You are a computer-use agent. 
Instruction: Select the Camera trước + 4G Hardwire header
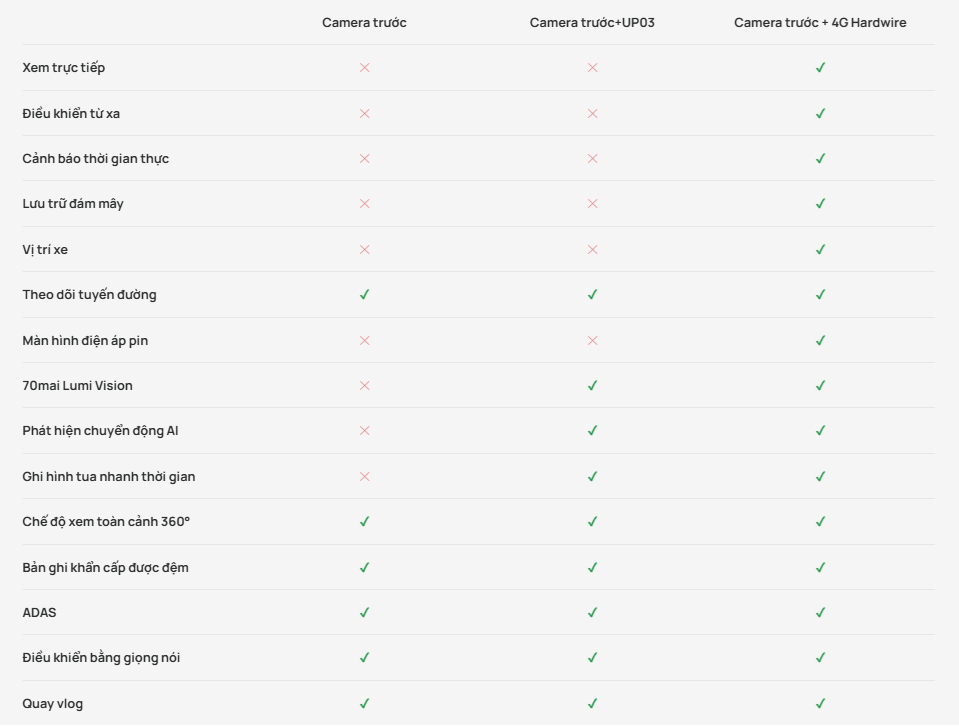pos(820,23)
